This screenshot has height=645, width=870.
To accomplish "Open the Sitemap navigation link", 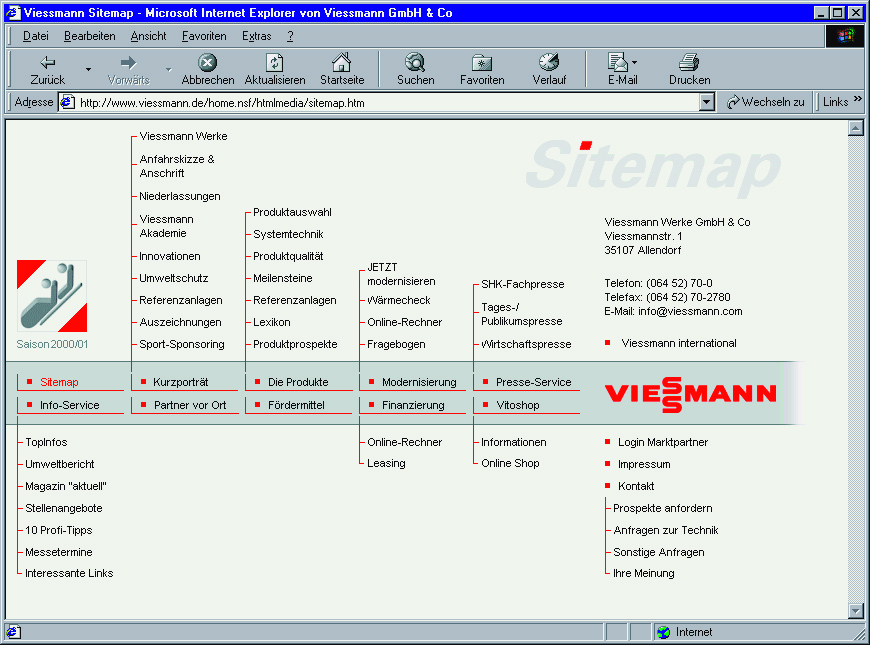I will [59, 382].
